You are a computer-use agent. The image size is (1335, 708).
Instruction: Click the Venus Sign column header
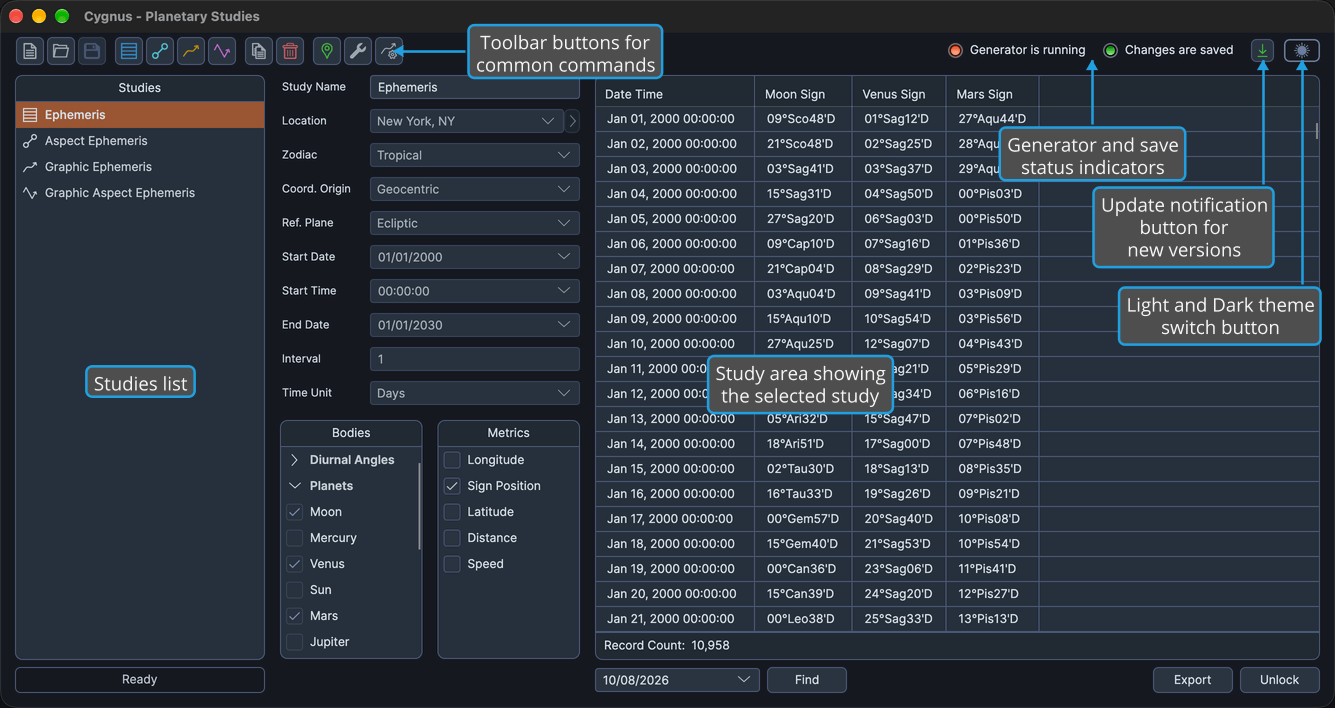(x=899, y=94)
